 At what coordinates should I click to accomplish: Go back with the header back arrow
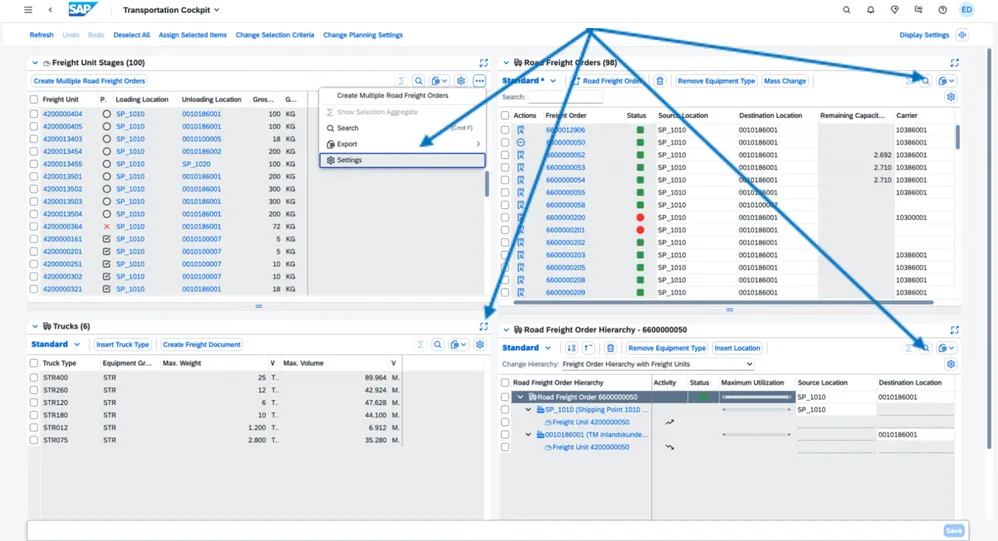[x=50, y=10]
